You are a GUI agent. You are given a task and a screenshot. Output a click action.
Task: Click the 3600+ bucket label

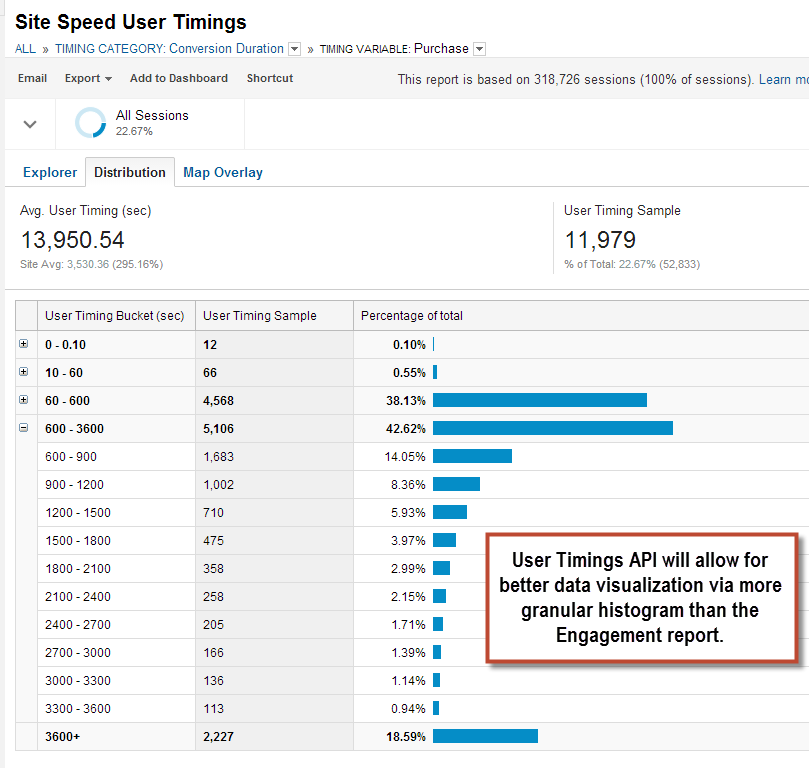62,737
